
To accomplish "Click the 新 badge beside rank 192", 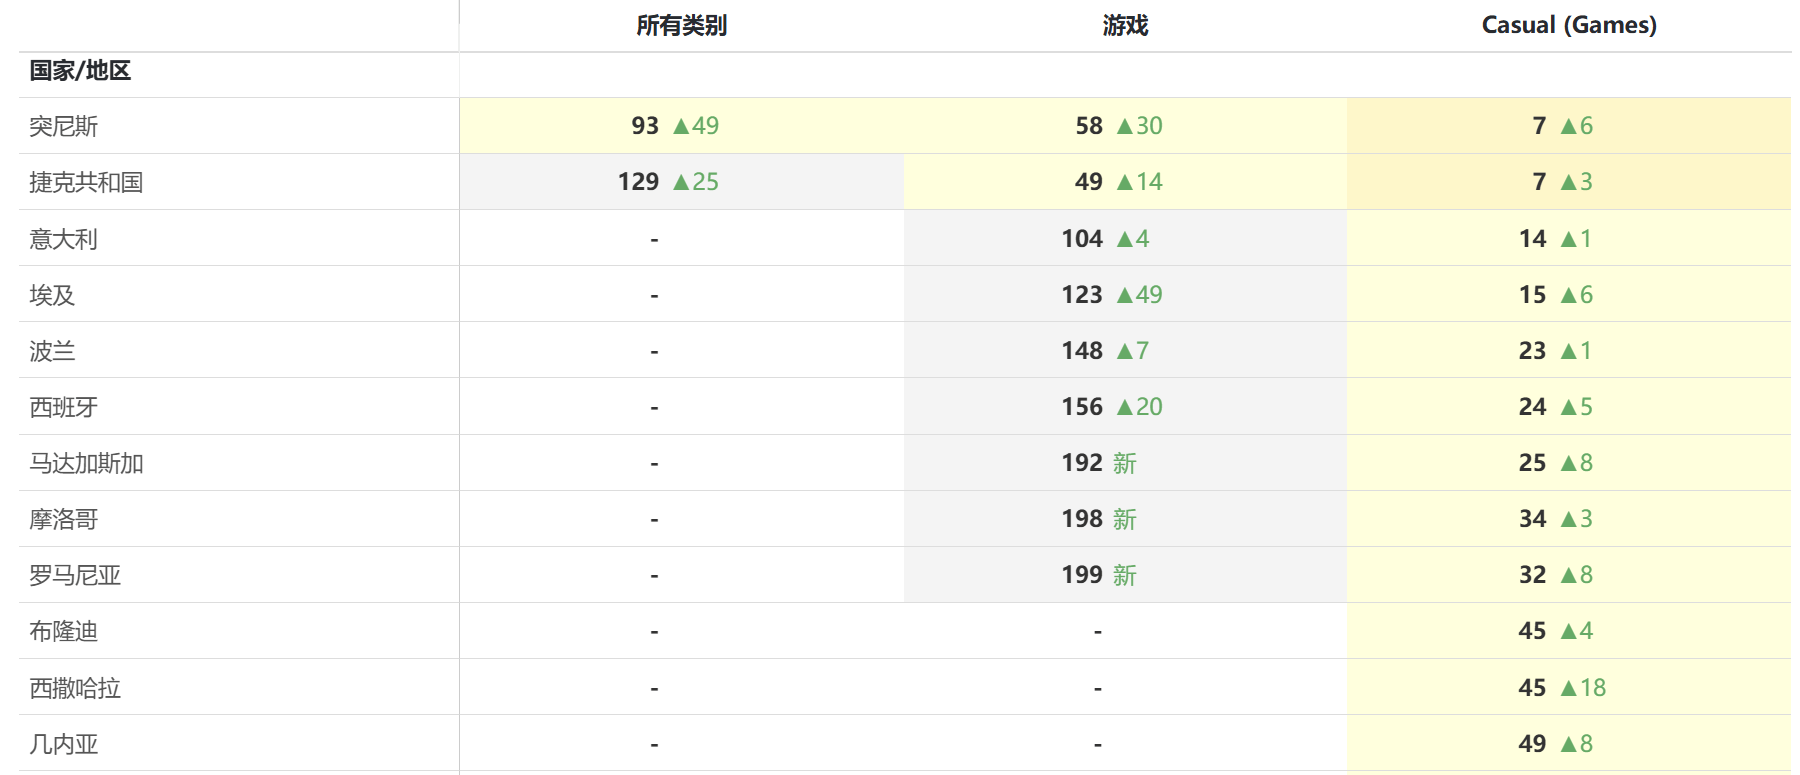I will pyautogui.click(x=1124, y=463).
